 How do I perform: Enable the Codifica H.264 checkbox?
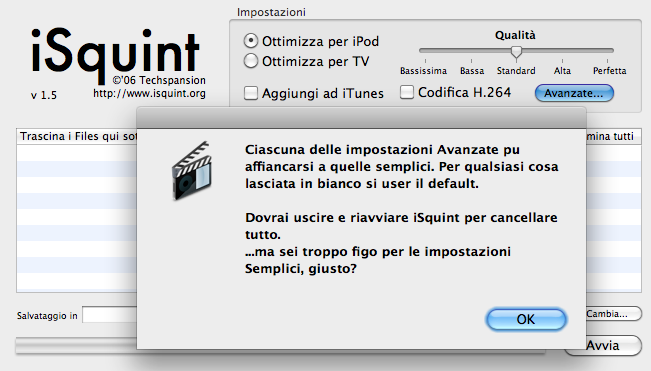click(407, 92)
